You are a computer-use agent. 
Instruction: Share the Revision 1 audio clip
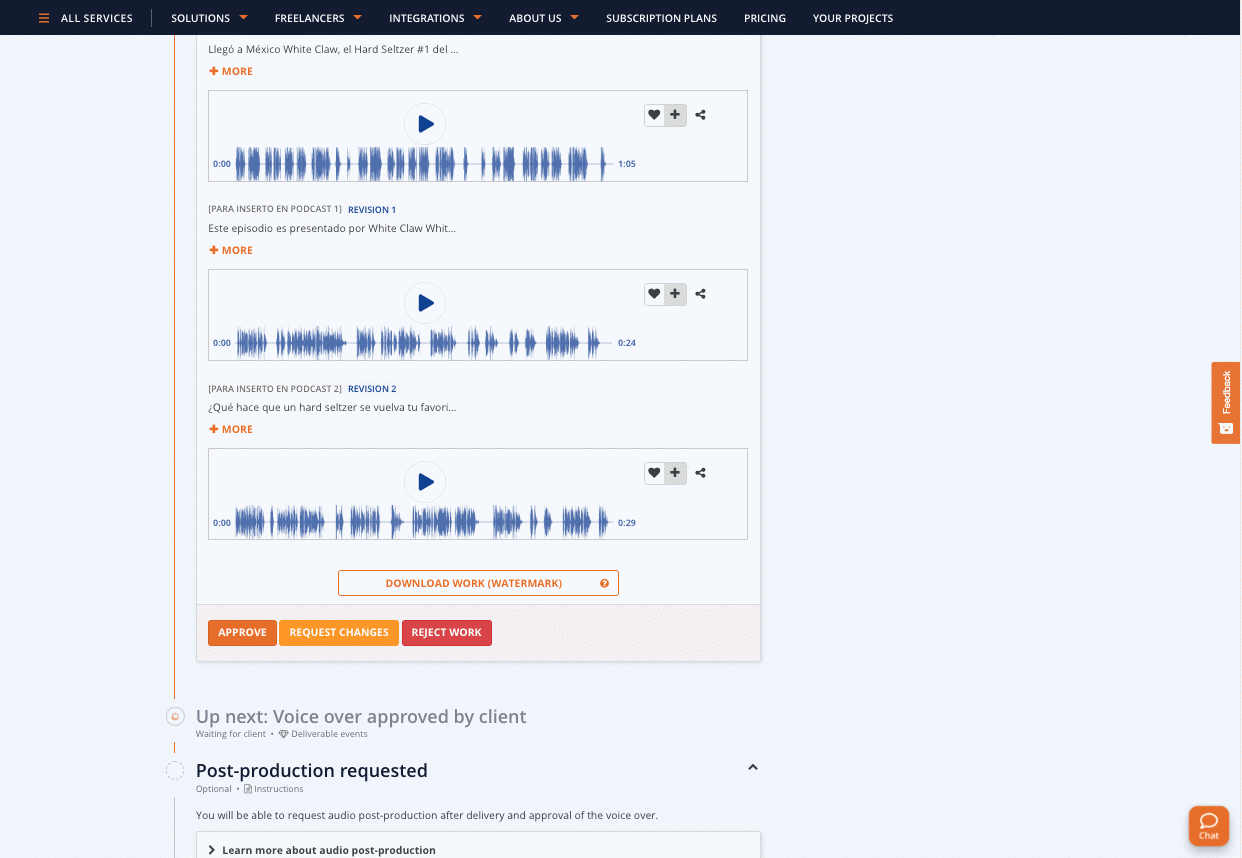[x=701, y=294]
